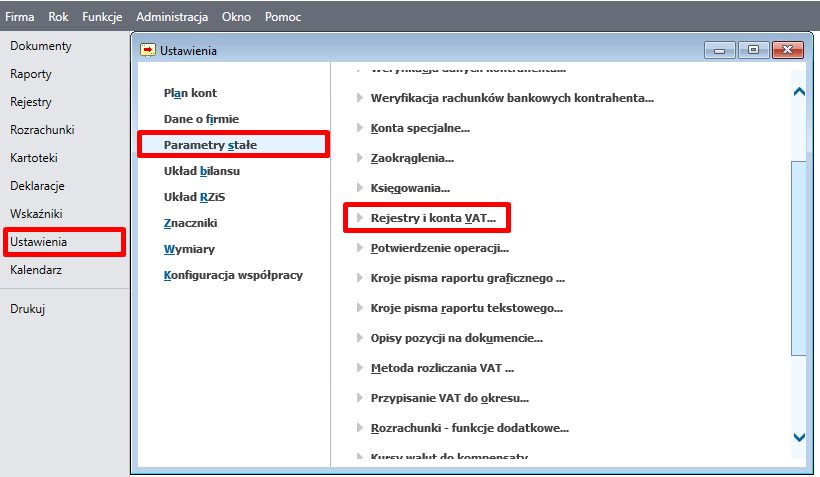The height and width of the screenshot is (477, 820).
Task: Click arrow beside Kroje pisma raportu tekstowego
Action: [359, 307]
